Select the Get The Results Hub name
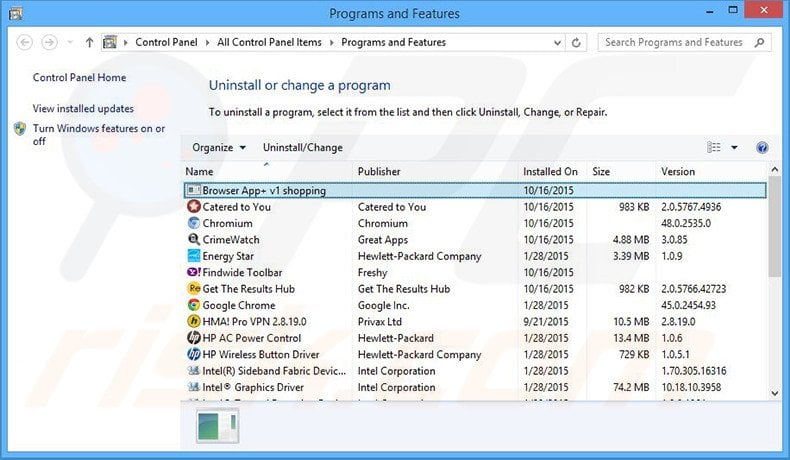The height and width of the screenshot is (460, 790). pos(248,289)
